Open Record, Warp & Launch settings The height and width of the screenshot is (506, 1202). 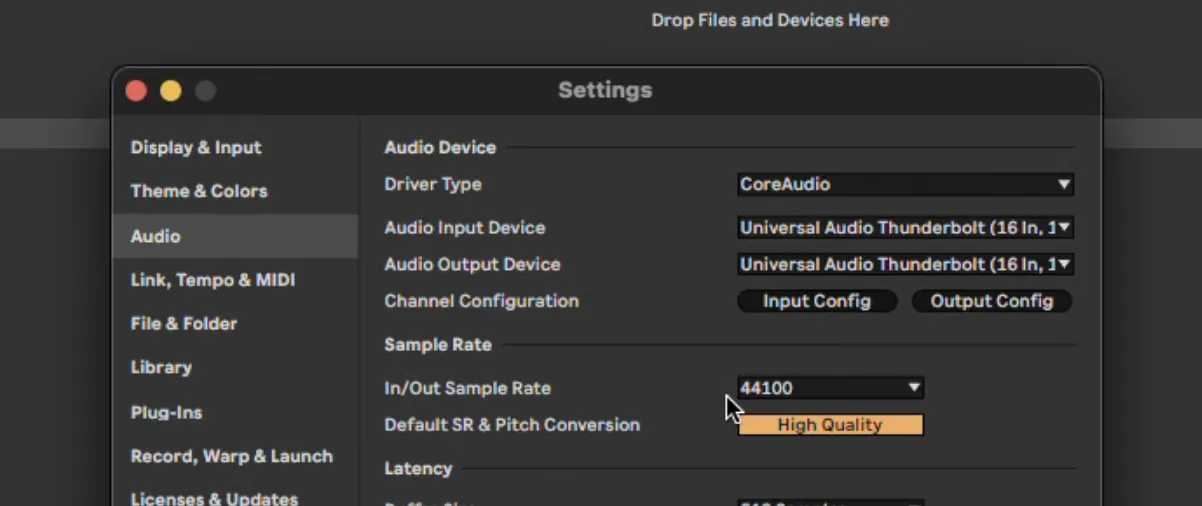tap(232, 456)
